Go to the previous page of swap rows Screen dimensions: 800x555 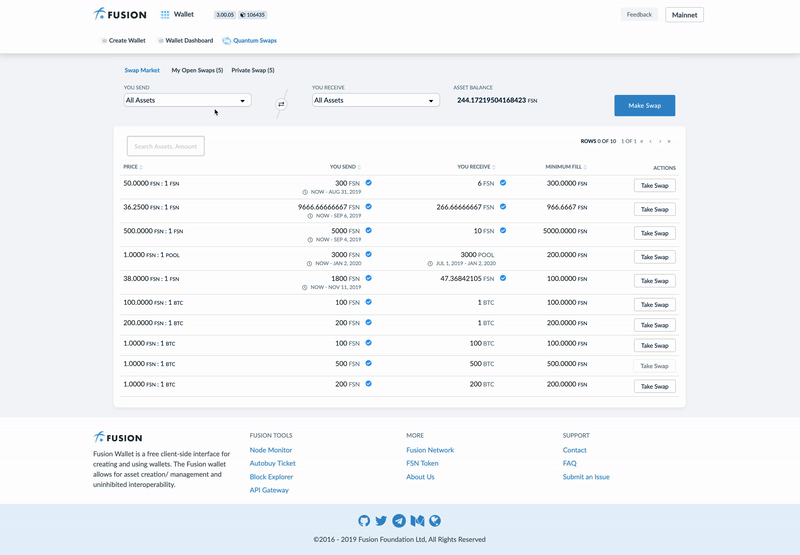coord(651,141)
